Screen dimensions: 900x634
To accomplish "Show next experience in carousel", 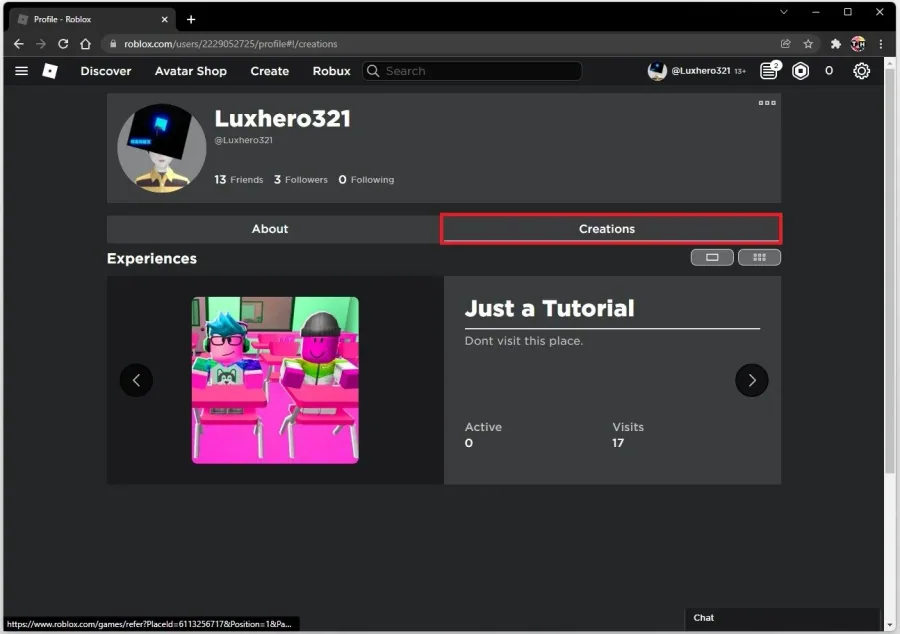I will 751,380.
